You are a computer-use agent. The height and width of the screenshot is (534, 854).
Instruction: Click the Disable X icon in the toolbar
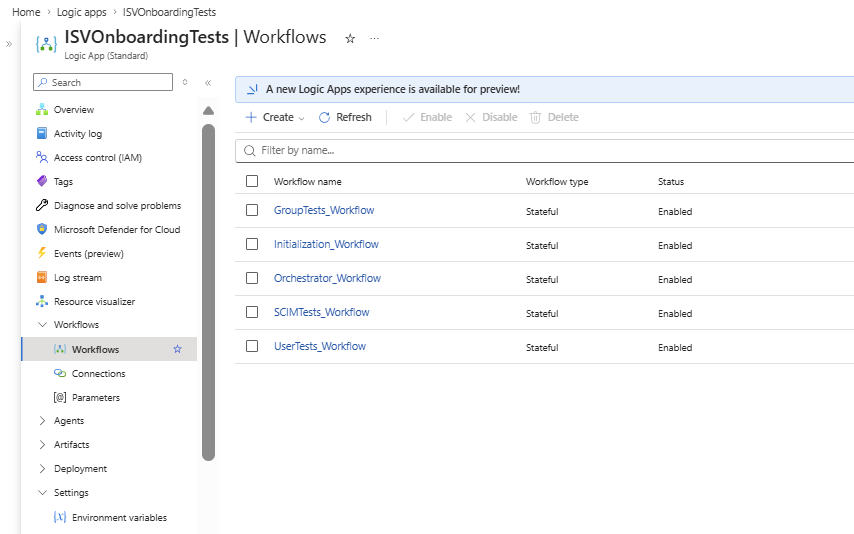coord(471,117)
